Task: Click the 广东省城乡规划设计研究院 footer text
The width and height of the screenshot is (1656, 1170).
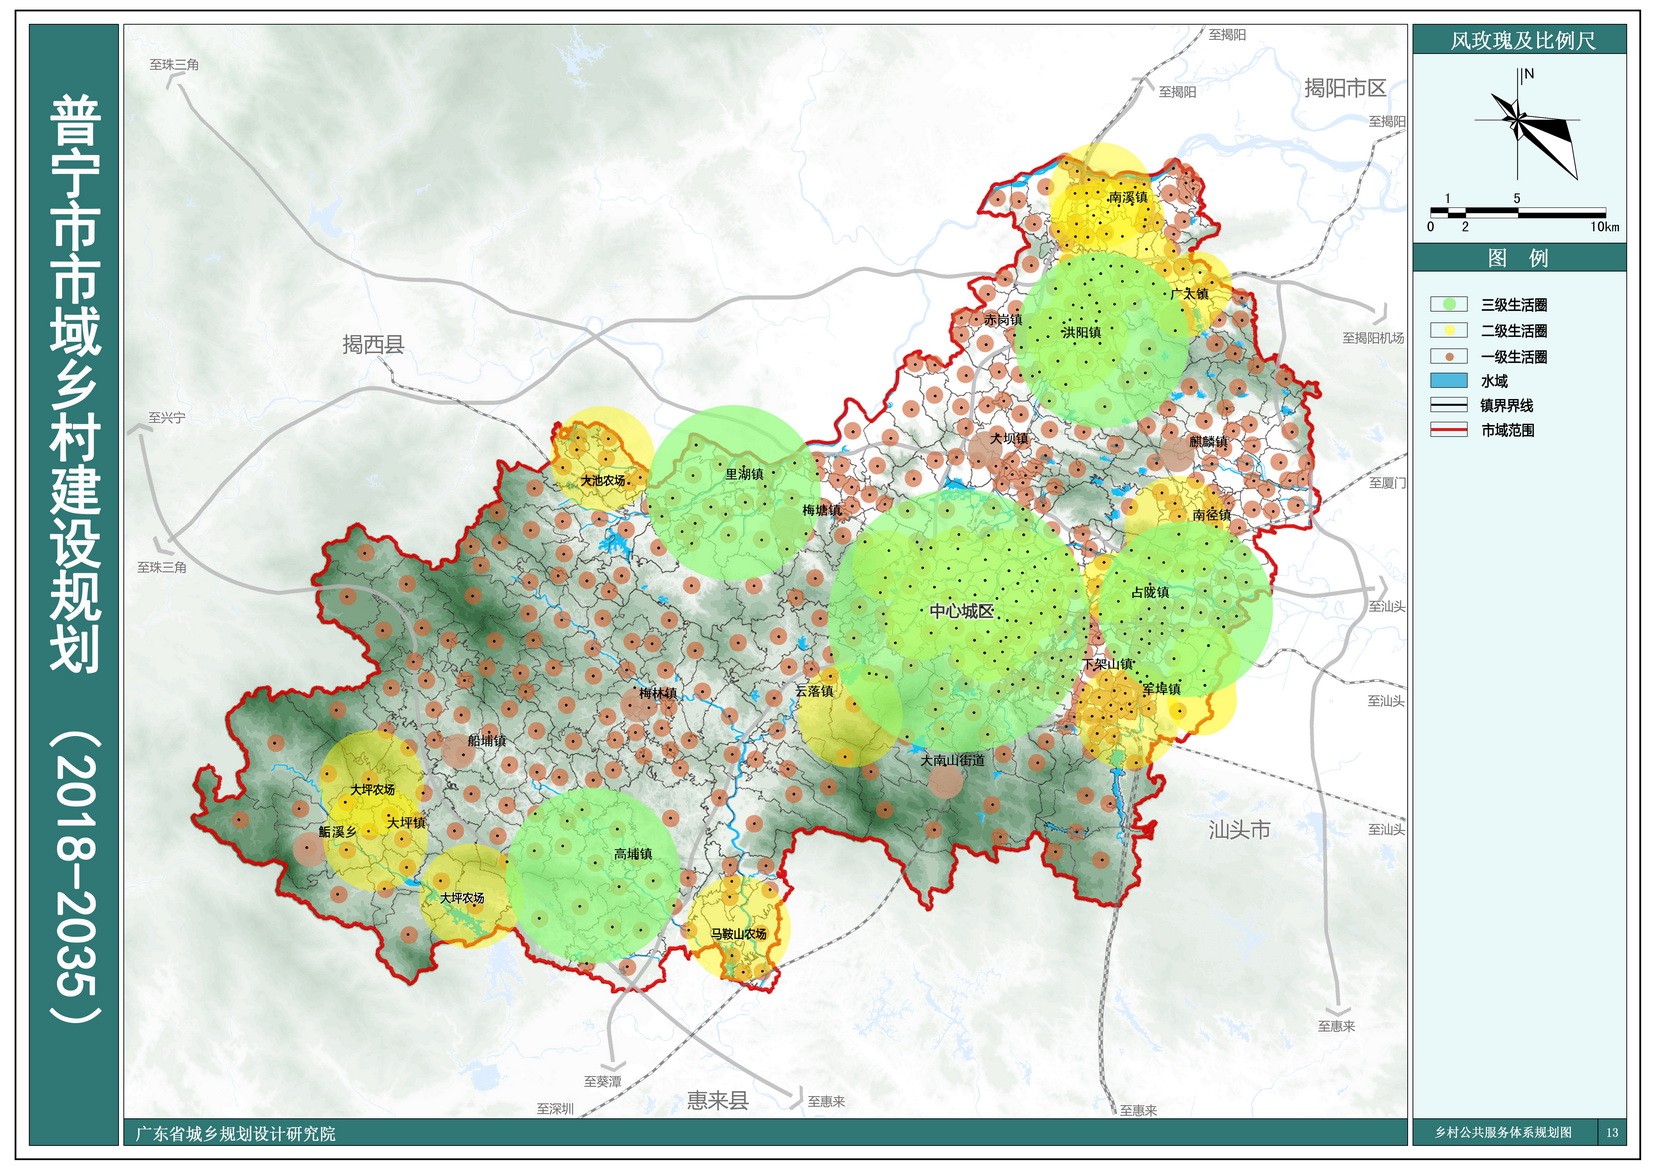Action: point(235,1134)
